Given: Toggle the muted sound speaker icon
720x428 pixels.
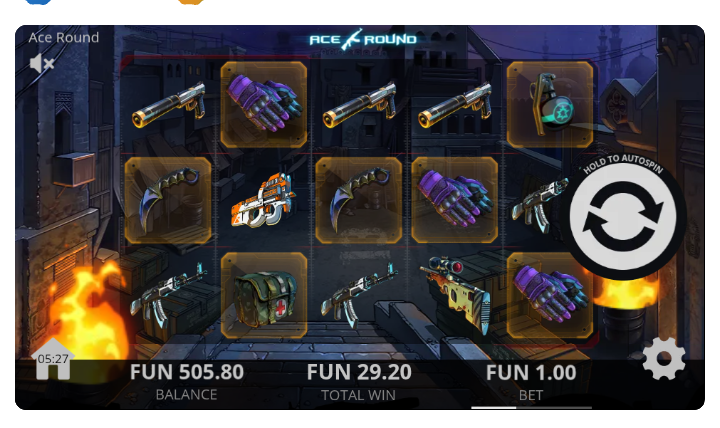Looking at the screenshot, I should pos(42,63).
